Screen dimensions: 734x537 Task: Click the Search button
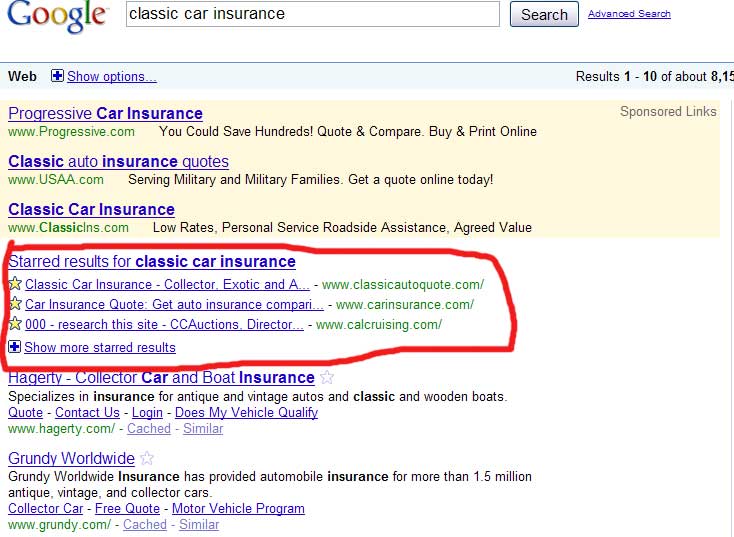coord(544,15)
